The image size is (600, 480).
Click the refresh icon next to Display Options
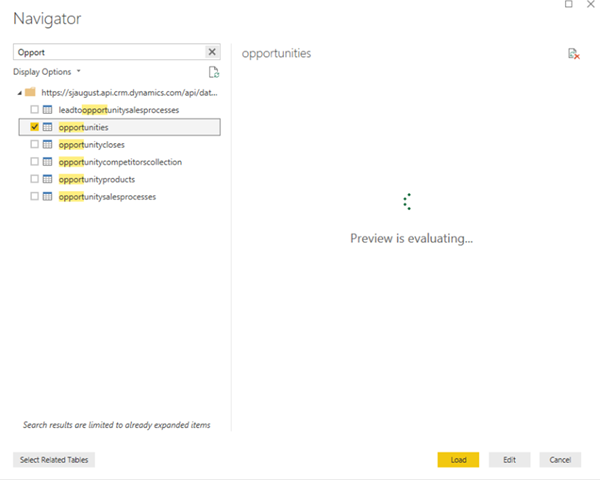[x=213, y=73]
